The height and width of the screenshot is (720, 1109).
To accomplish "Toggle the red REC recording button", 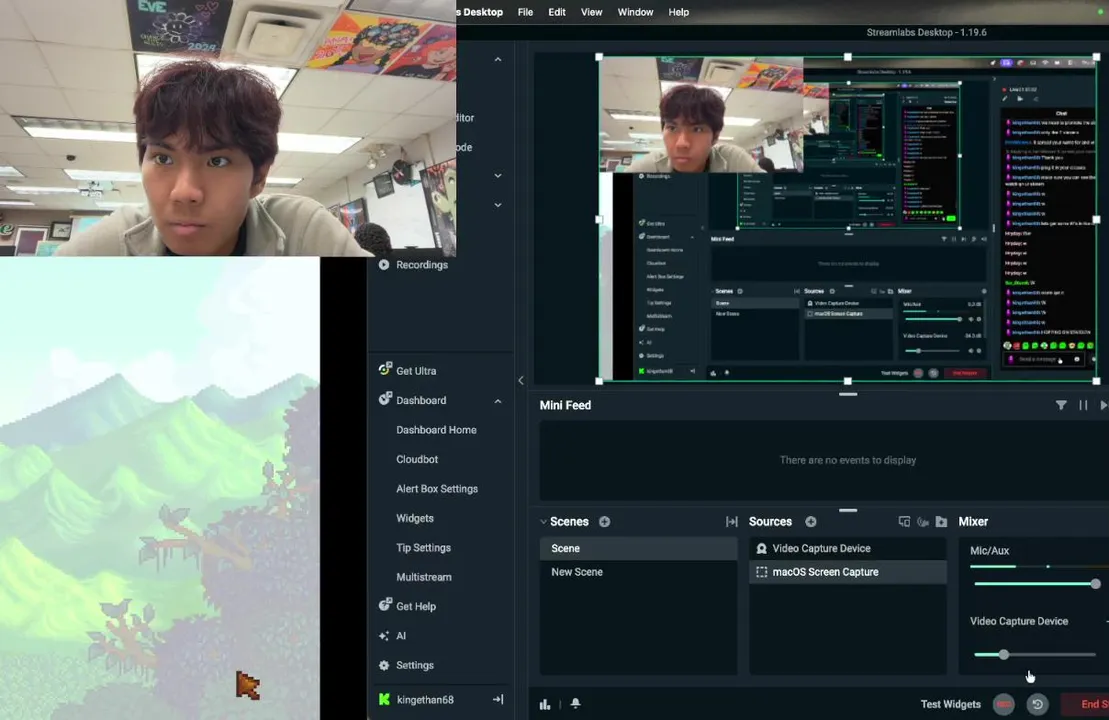I will click(1004, 704).
